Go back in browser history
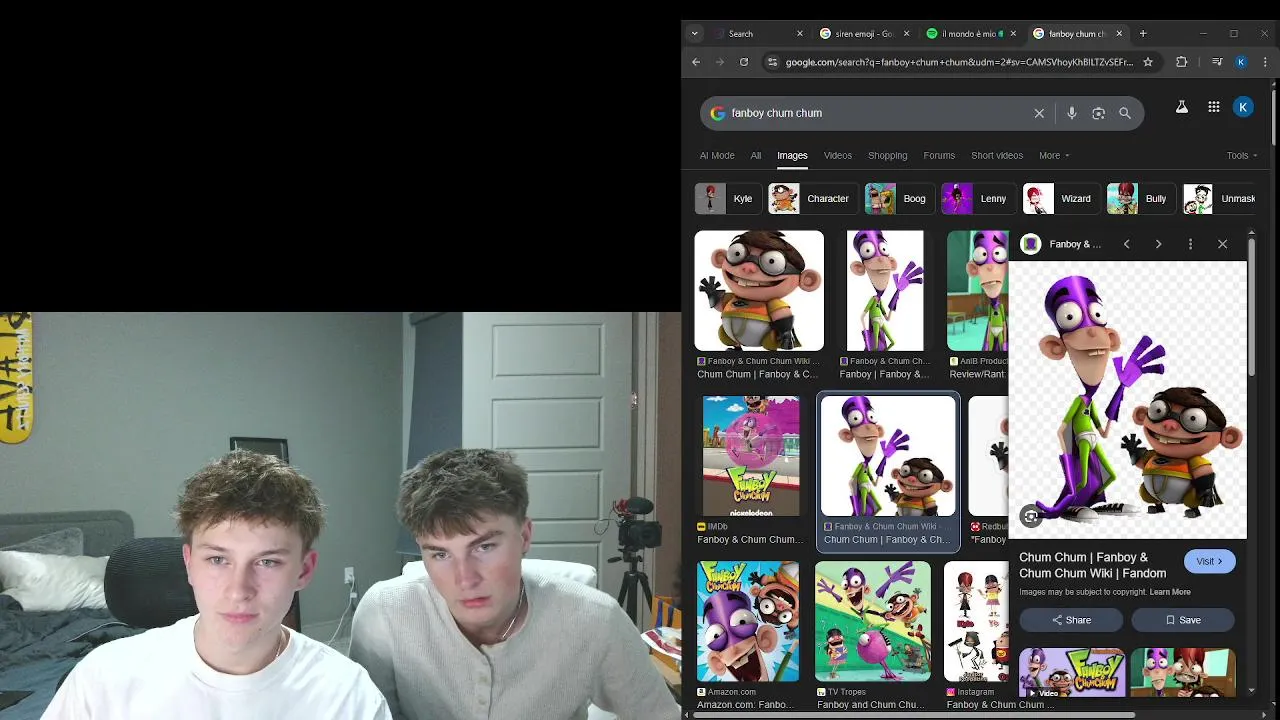Image resolution: width=1280 pixels, height=720 pixels. pyautogui.click(x=696, y=62)
